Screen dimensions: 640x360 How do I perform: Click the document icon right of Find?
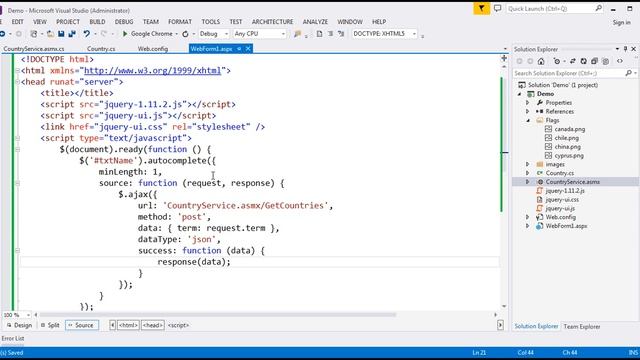pyautogui.click(x=319, y=34)
